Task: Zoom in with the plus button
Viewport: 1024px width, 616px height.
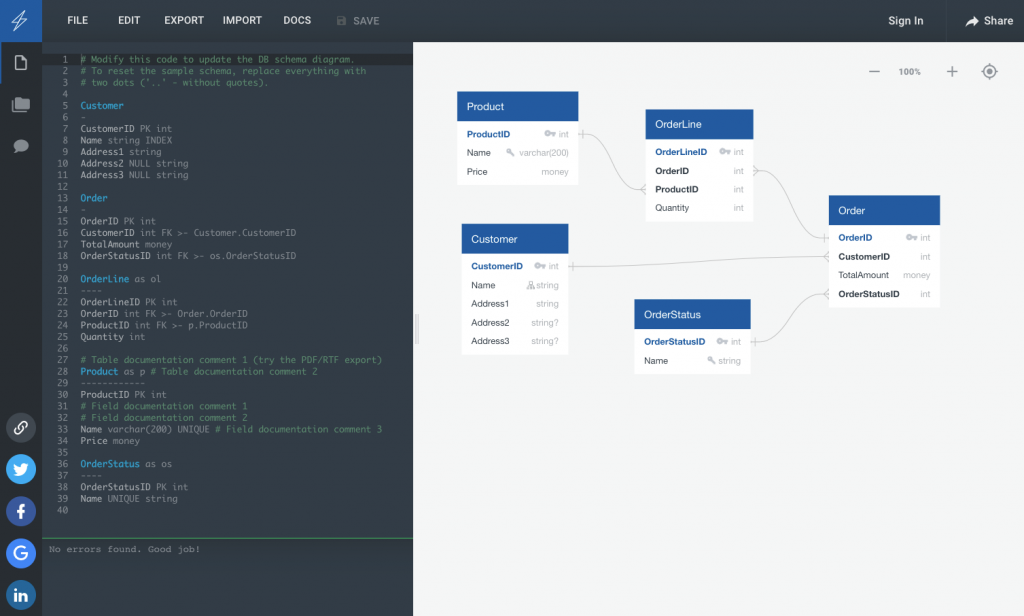Action: pyautogui.click(x=951, y=71)
